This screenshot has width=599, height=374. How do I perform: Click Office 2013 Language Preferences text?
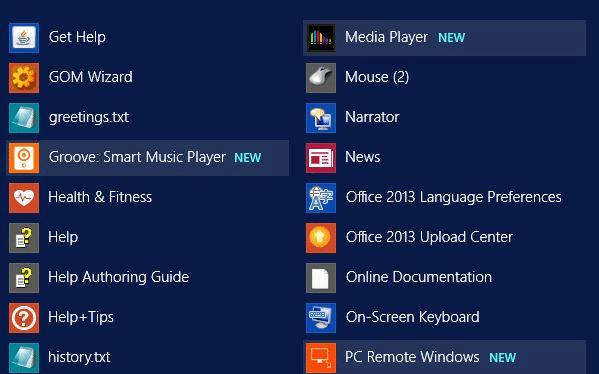pyautogui.click(x=453, y=198)
